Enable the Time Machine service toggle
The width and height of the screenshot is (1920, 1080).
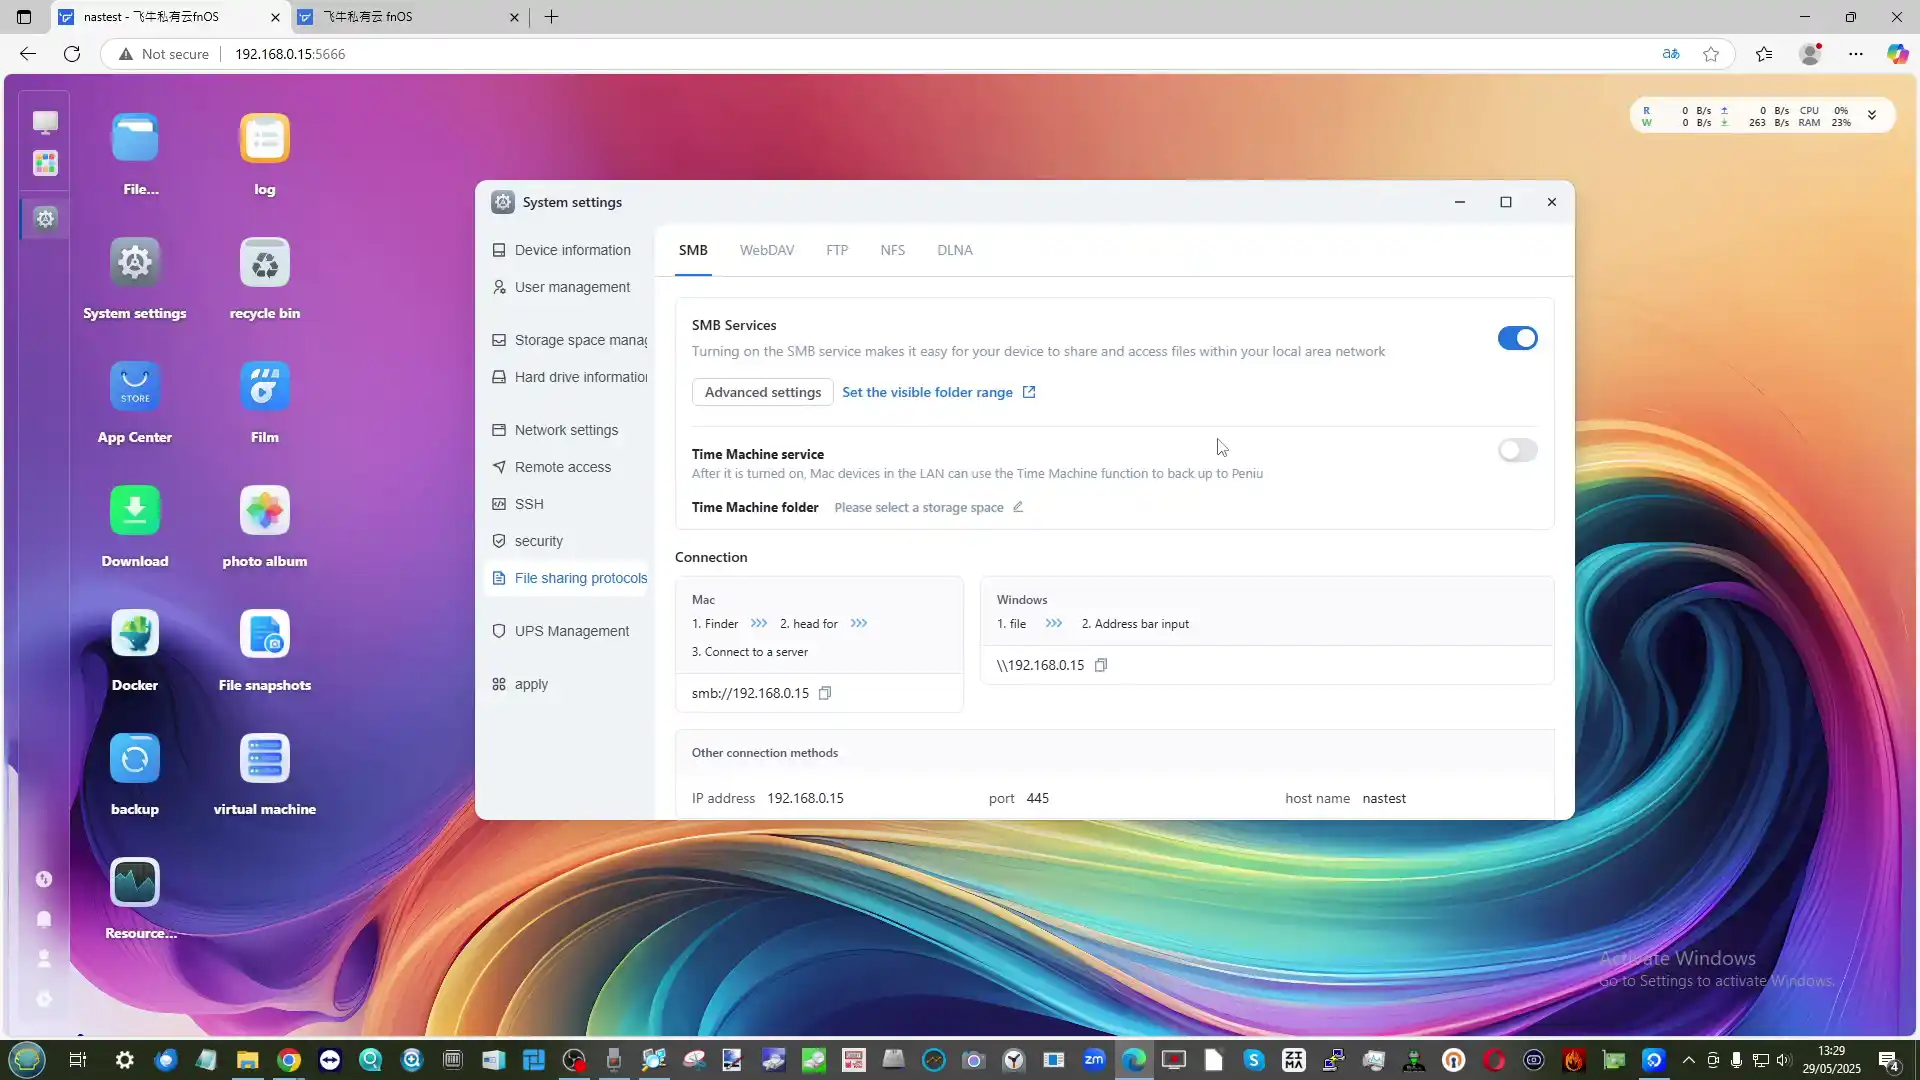pyautogui.click(x=1517, y=450)
